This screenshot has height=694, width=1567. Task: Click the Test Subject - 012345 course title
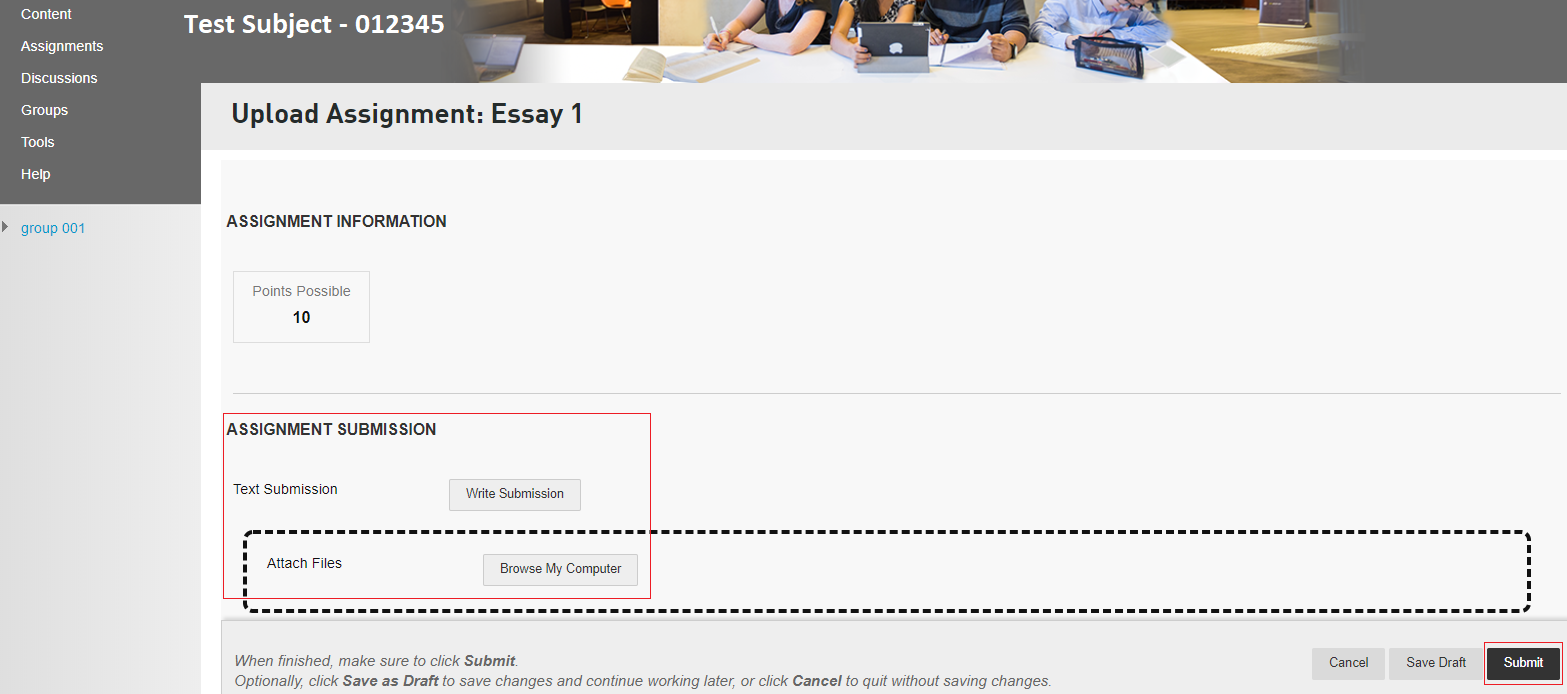[x=314, y=24]
